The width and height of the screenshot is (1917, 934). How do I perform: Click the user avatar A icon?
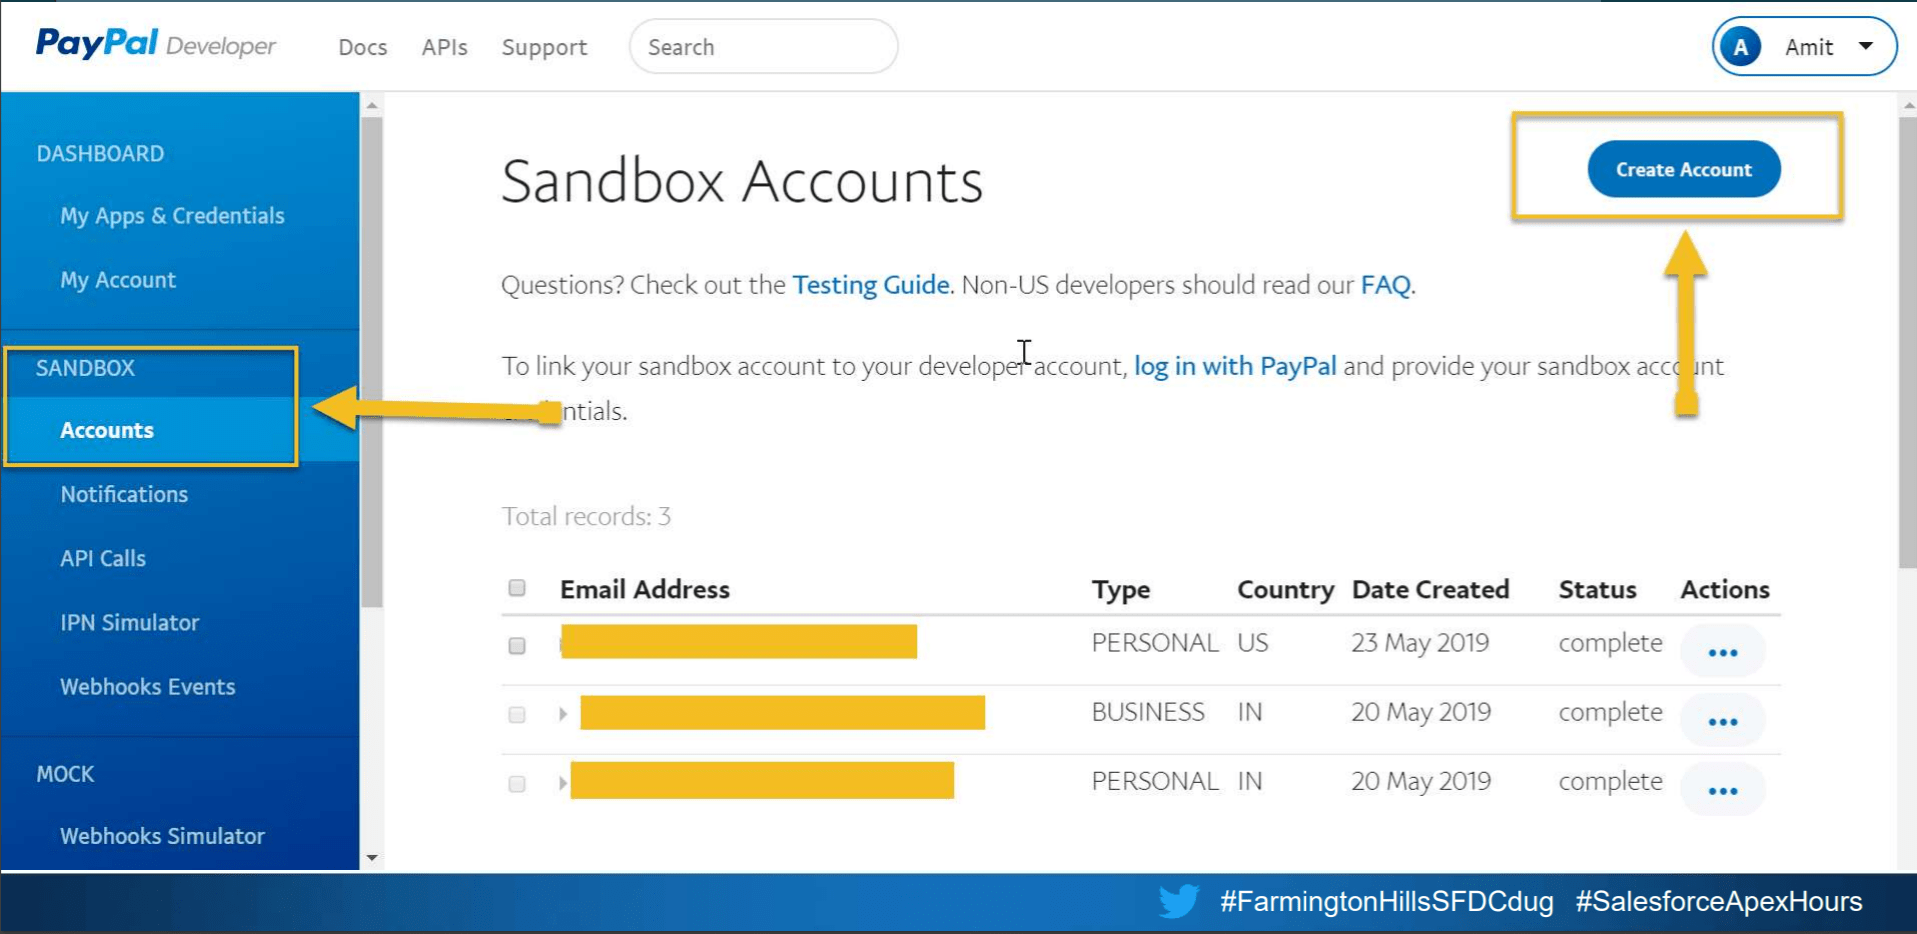pos(1741,47)
